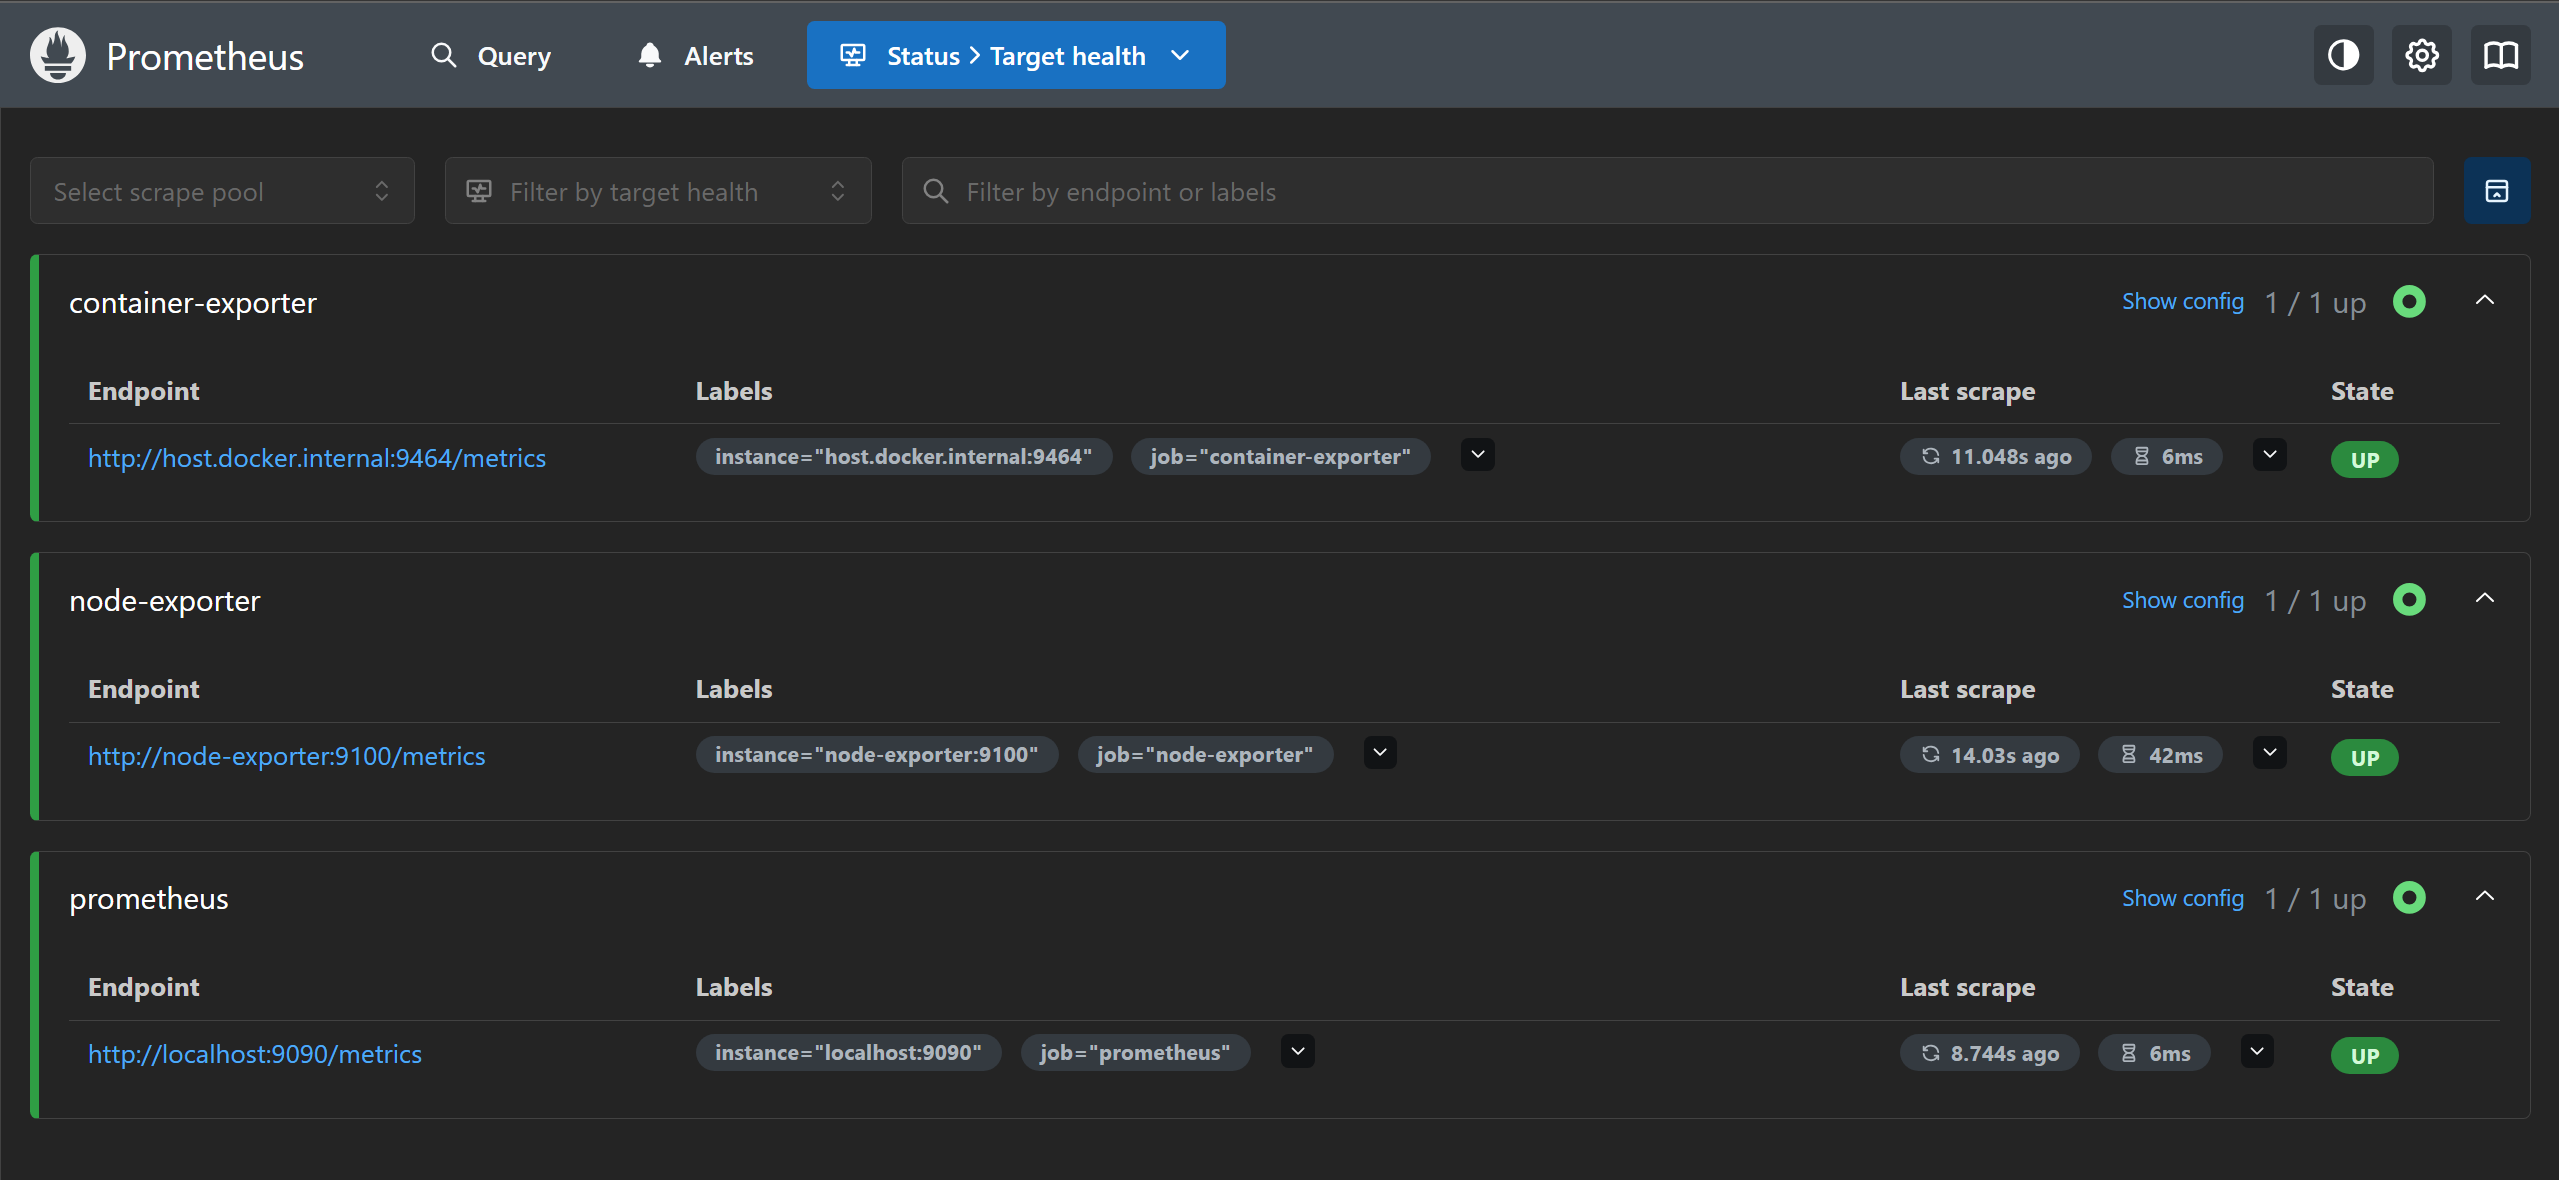This screenshot has width=2559, height=1180.
Task: Open http://localhost:9090/metrics endpoint link
Action: [x=255, y=1054]
